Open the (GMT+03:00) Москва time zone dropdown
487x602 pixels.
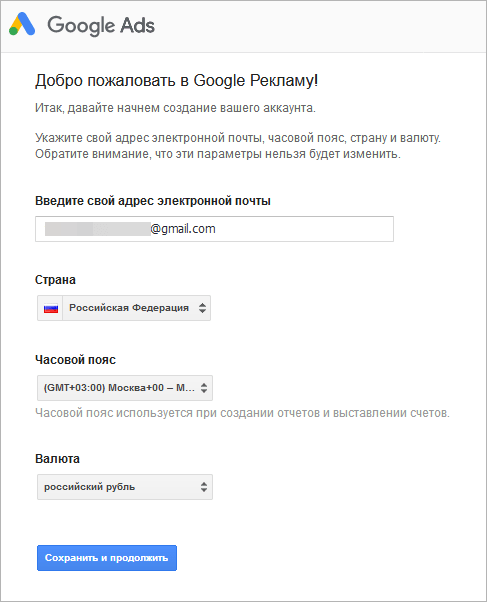tap(125, 388)
